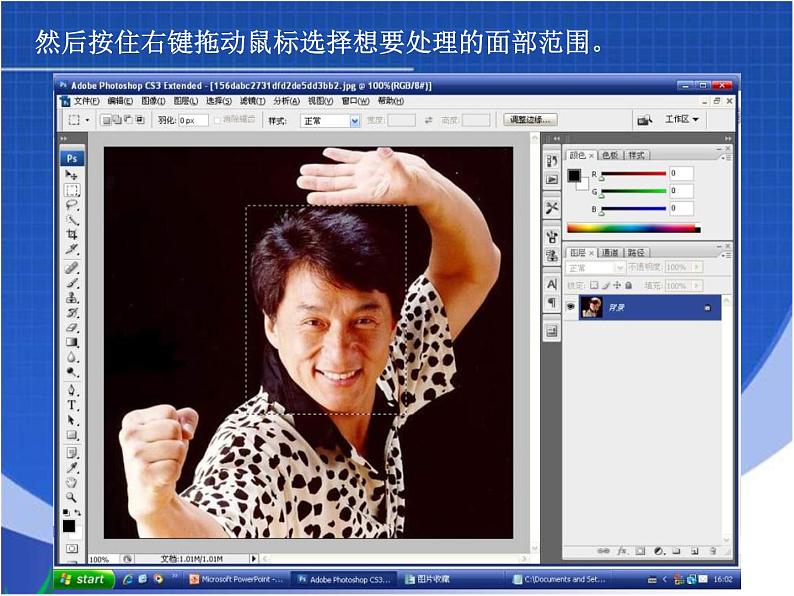This screenshot has width=794, height=596.
Task: Toggle the 消除锯齿 anti-alias checkbox
Action: pyautogui.click(x=218, y=120)
